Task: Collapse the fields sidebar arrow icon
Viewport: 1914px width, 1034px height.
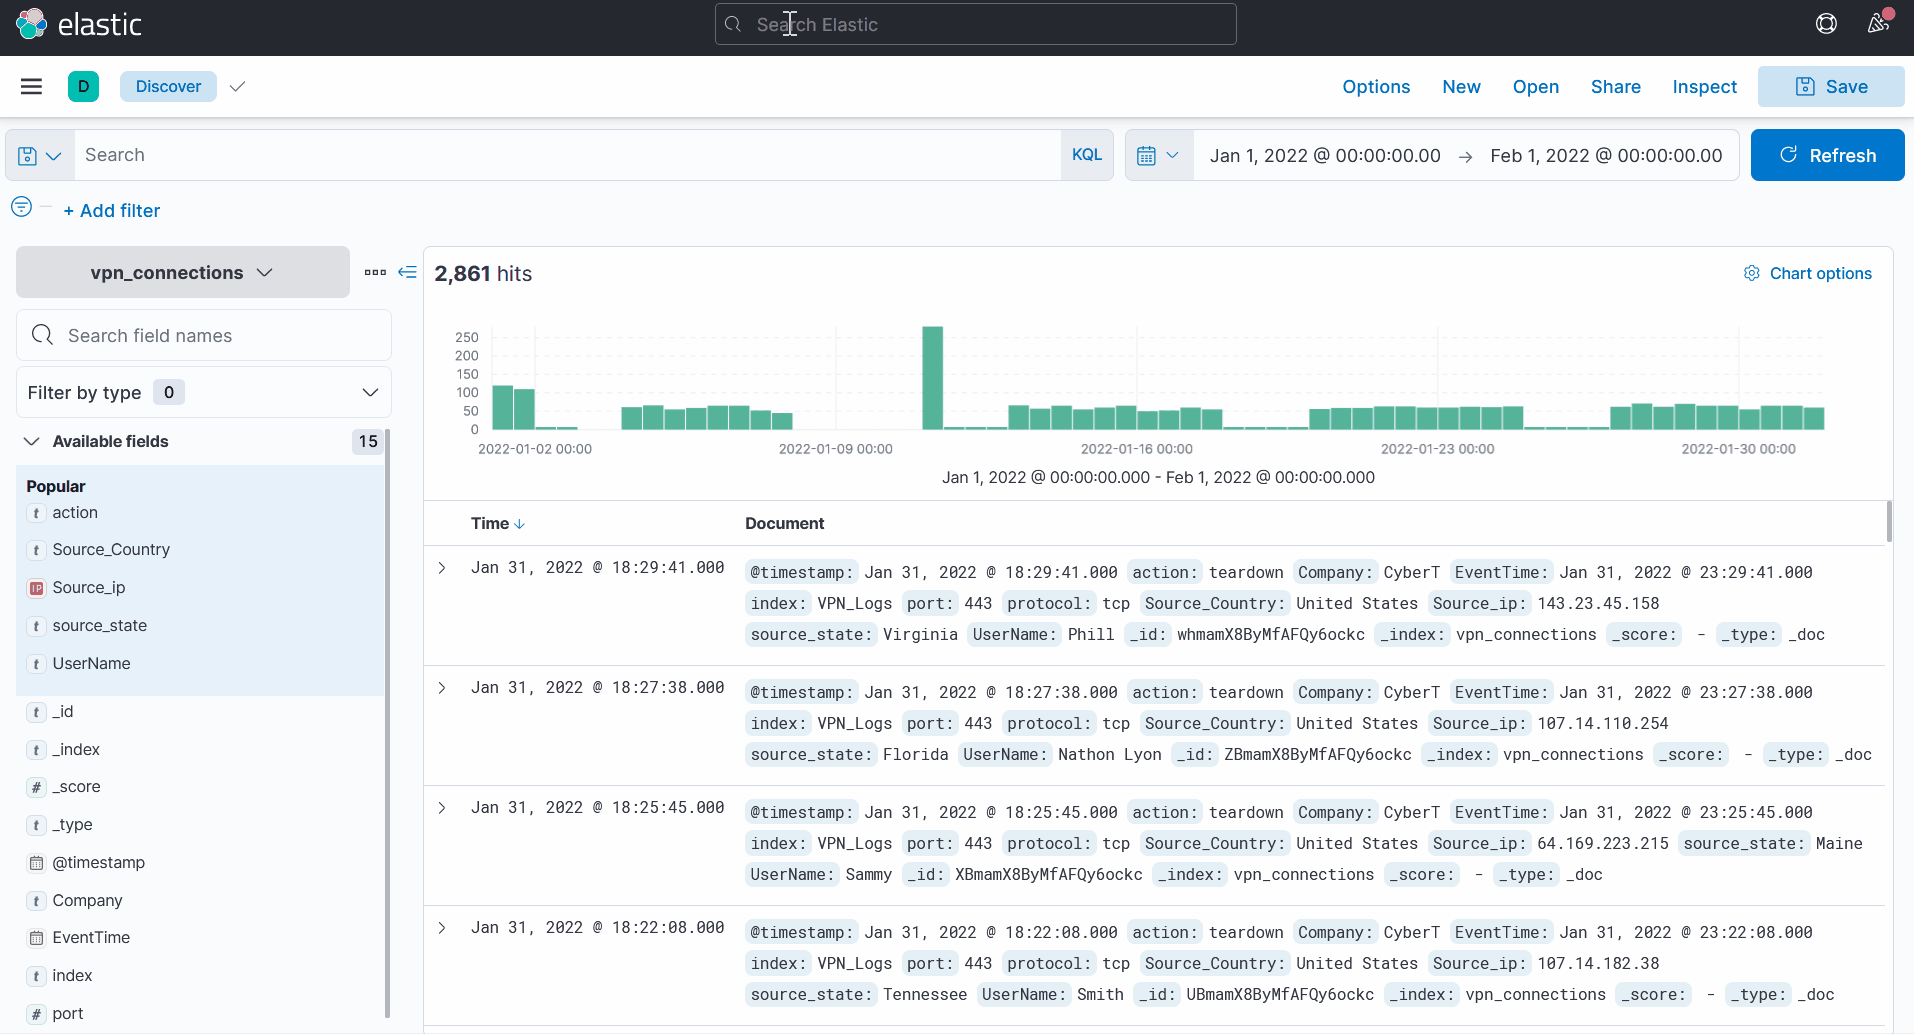Action: coord(407,272)
